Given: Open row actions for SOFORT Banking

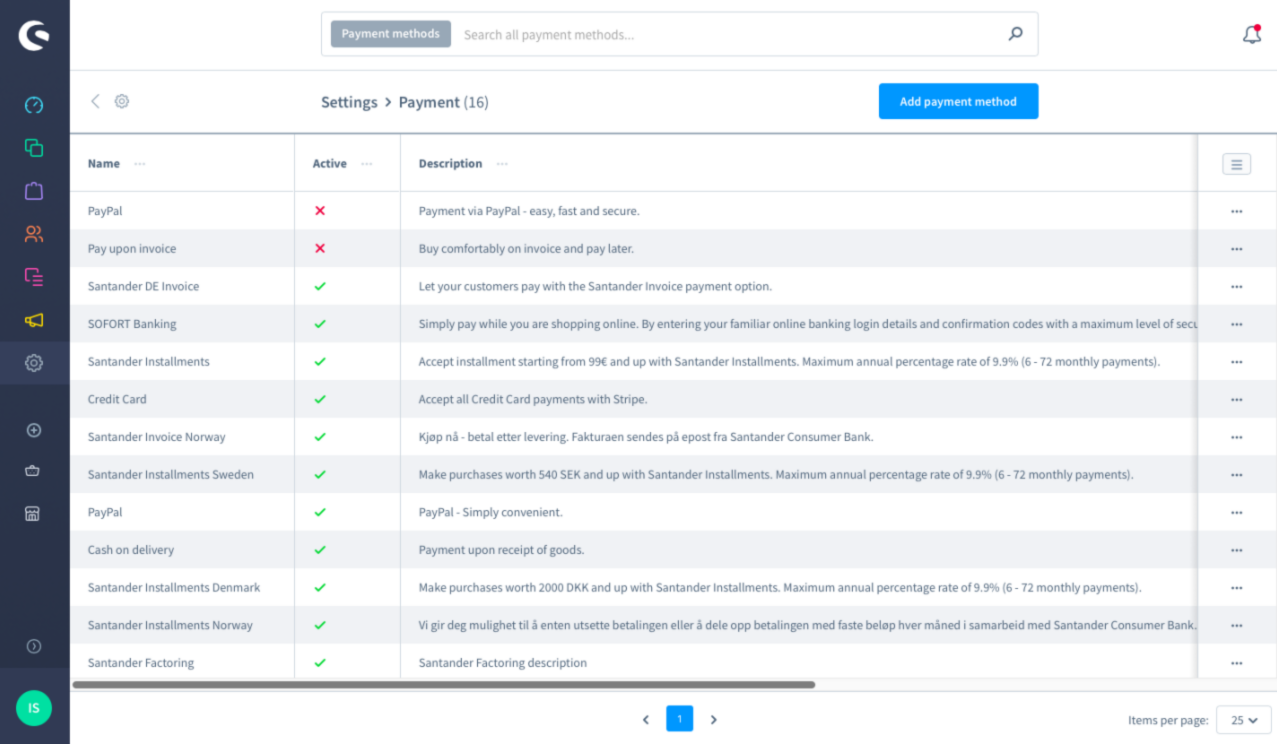Looking at the screenshot, I should [x=1237, y=324].
